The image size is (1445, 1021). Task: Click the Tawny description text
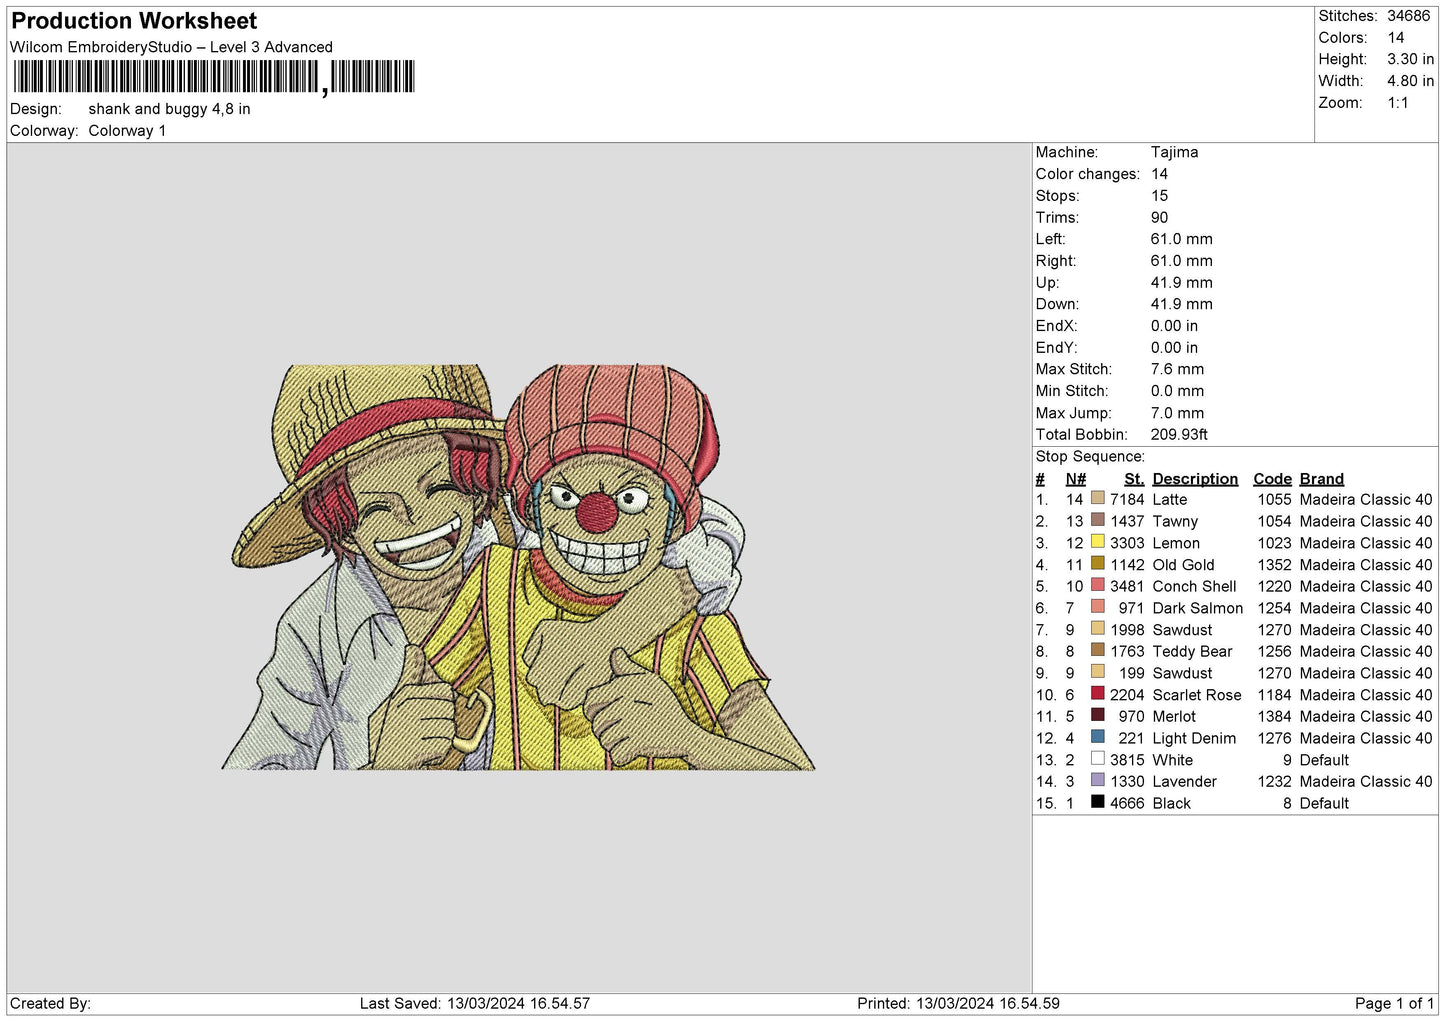pos(1175,521)
